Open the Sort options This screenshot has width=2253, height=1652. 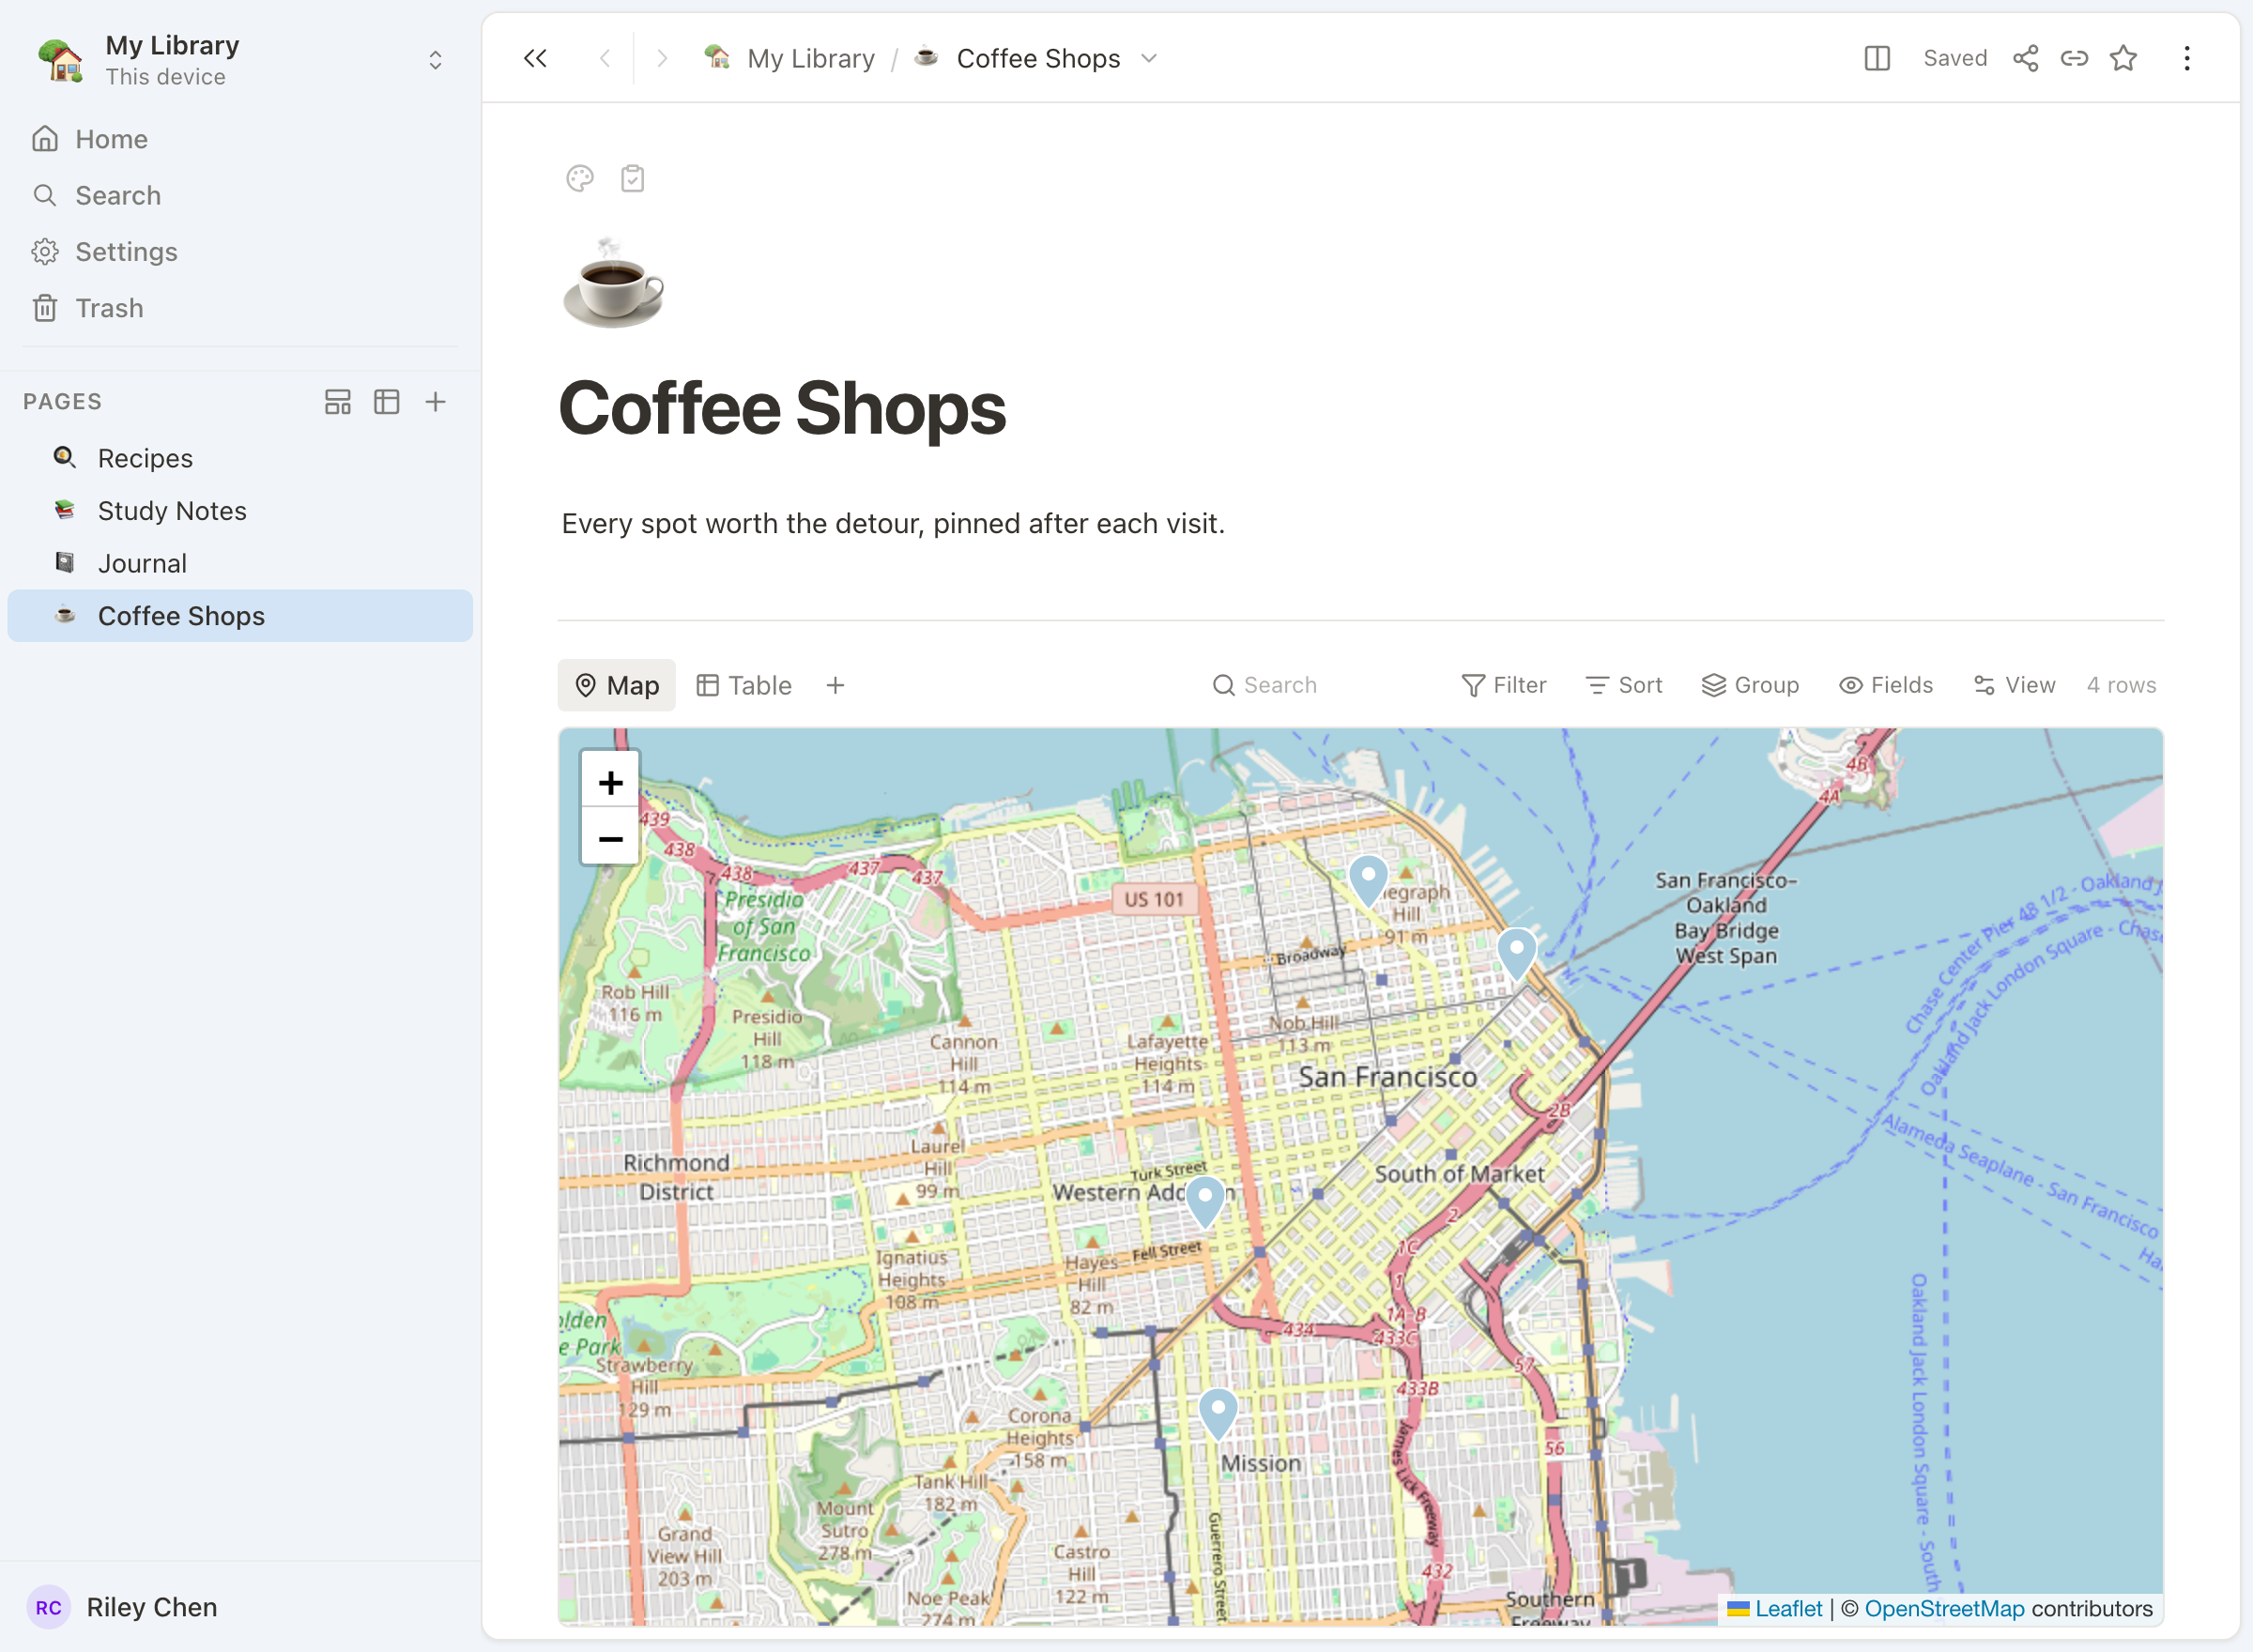click(1624, 685)
